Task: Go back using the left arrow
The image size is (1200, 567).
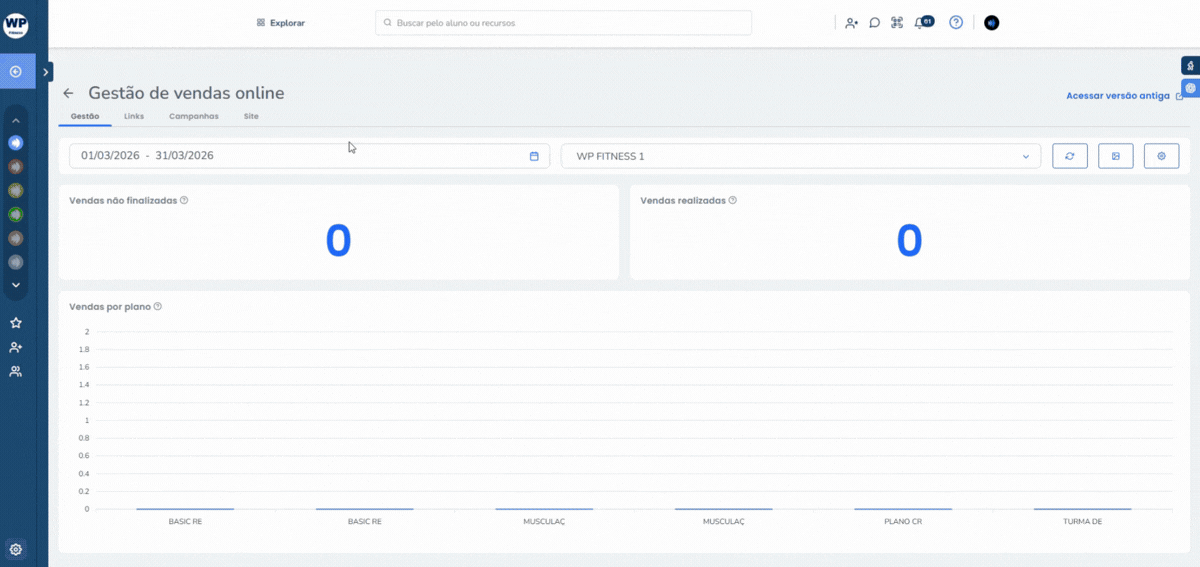Action: (68, 93)
